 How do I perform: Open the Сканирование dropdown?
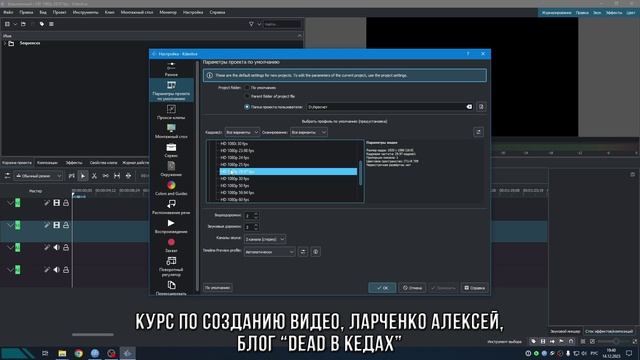[309, 132]
